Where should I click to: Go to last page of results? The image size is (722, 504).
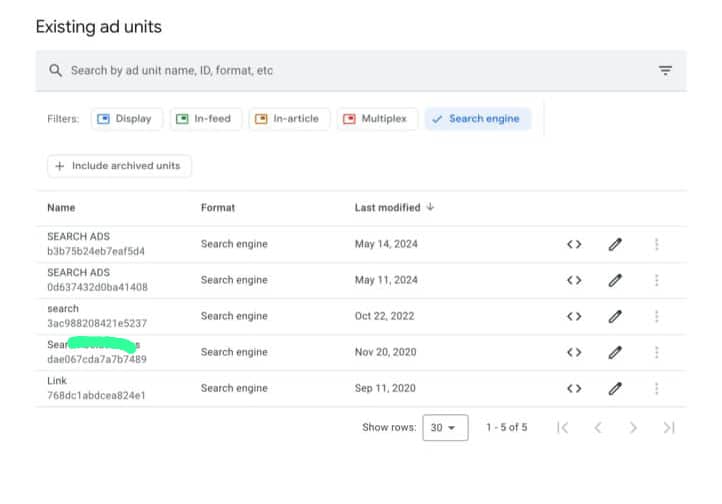[x=669, y=428]
